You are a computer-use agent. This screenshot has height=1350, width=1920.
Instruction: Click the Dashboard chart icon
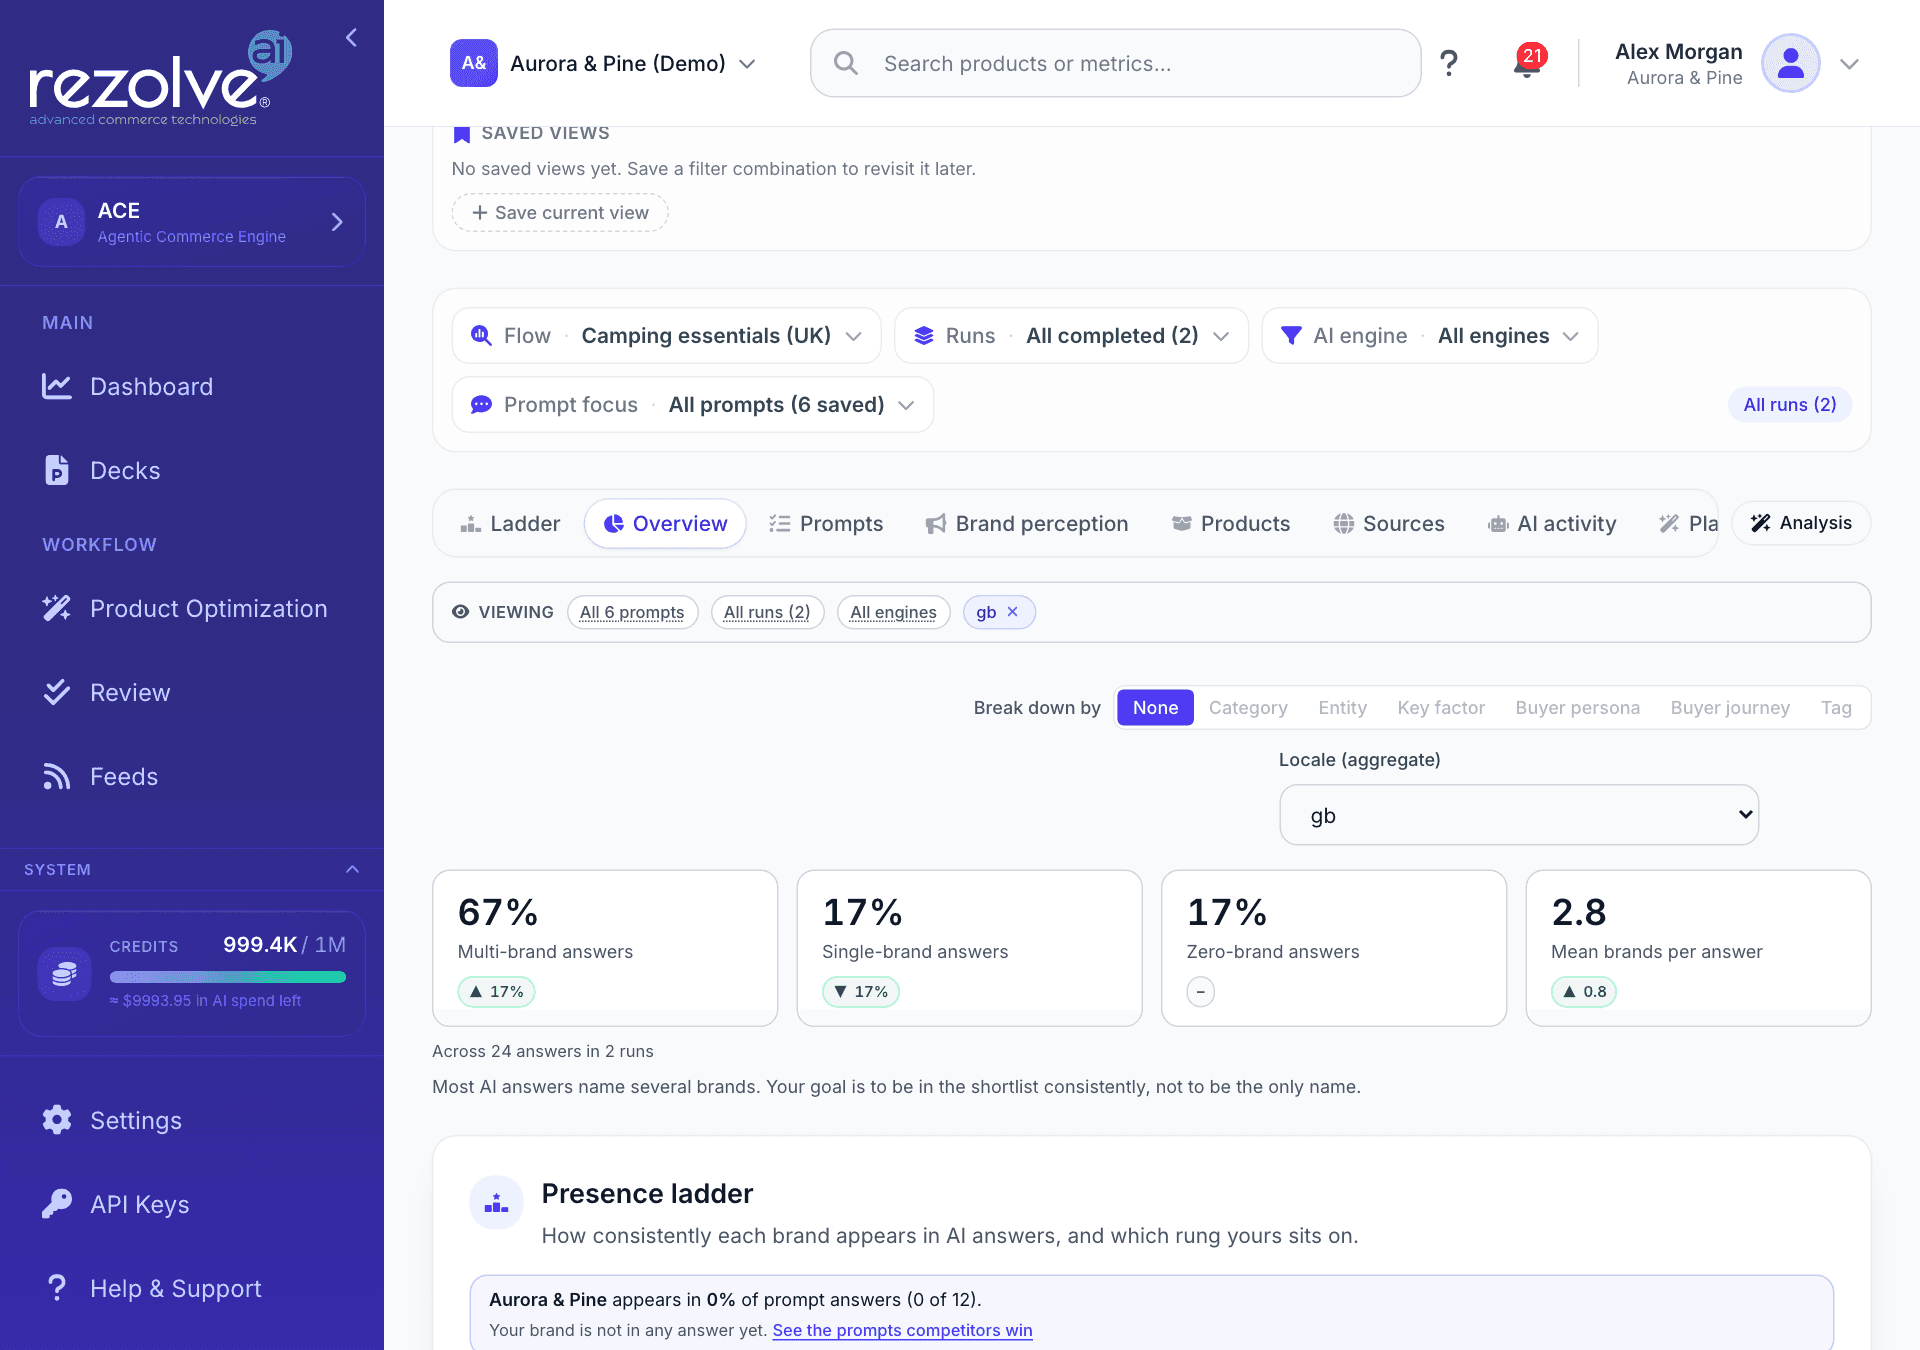pyautogui.click(x=57, y=387)
